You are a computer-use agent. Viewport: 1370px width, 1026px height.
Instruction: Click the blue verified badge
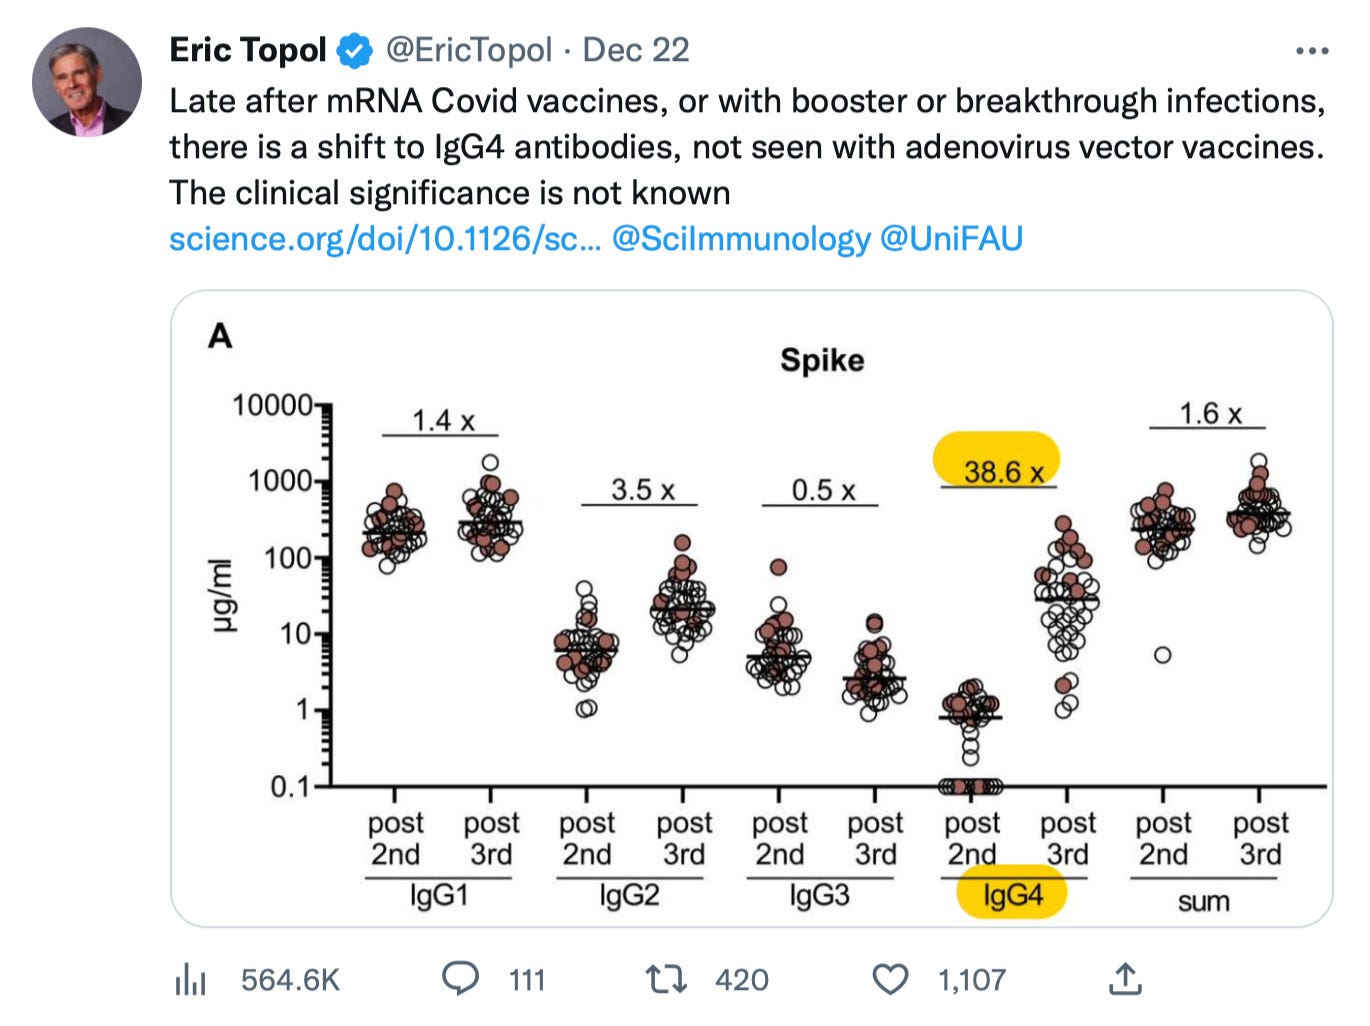(354, 50)
